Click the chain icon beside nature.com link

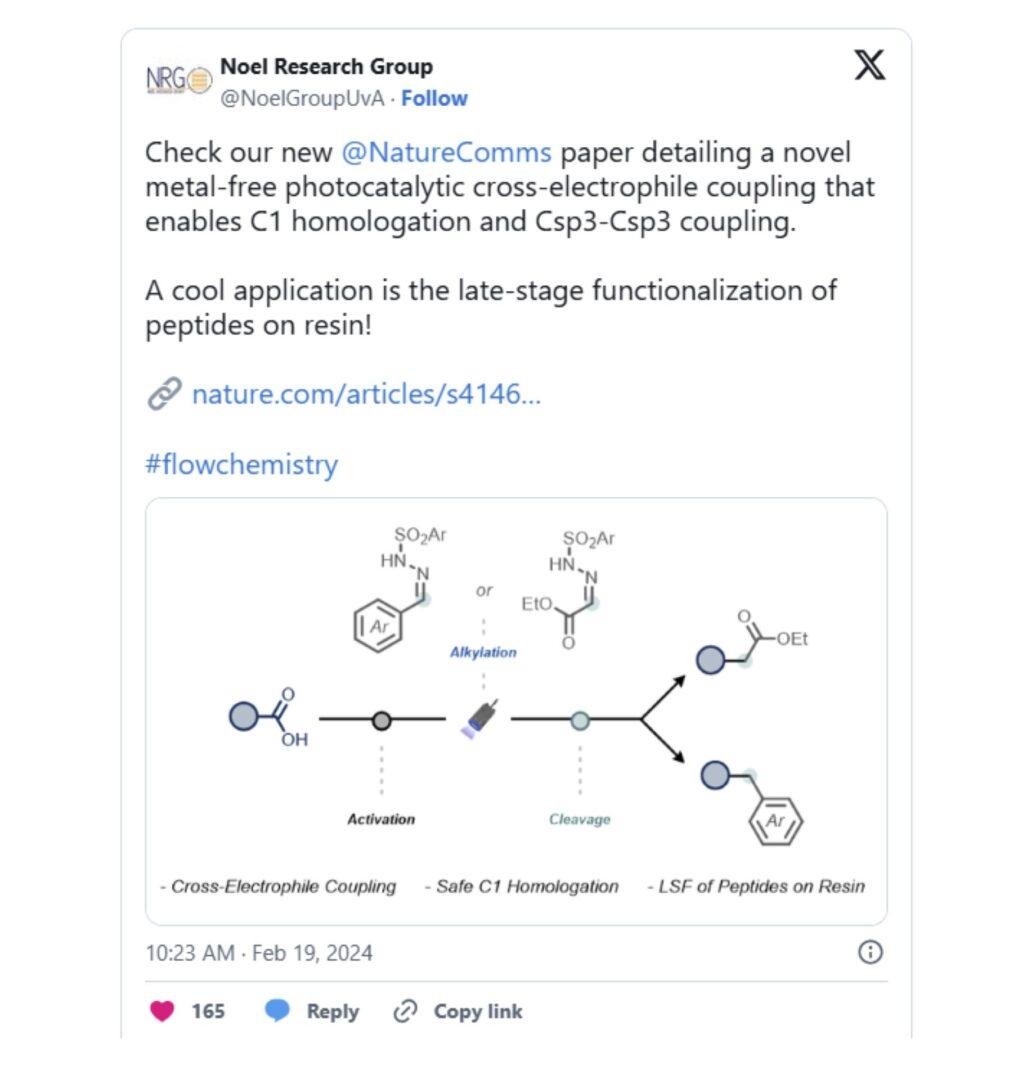point(165,394)
